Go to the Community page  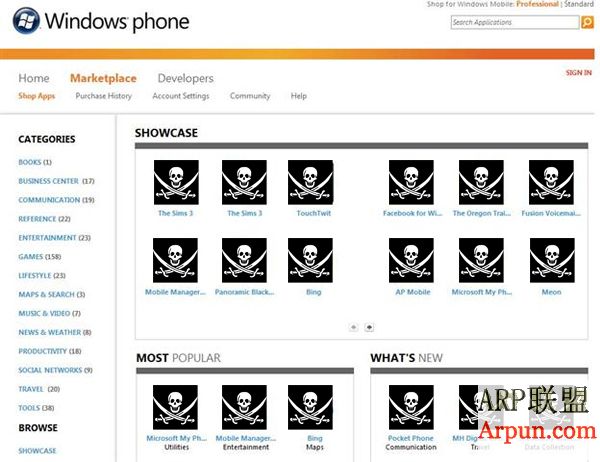[x=250, y=96]
